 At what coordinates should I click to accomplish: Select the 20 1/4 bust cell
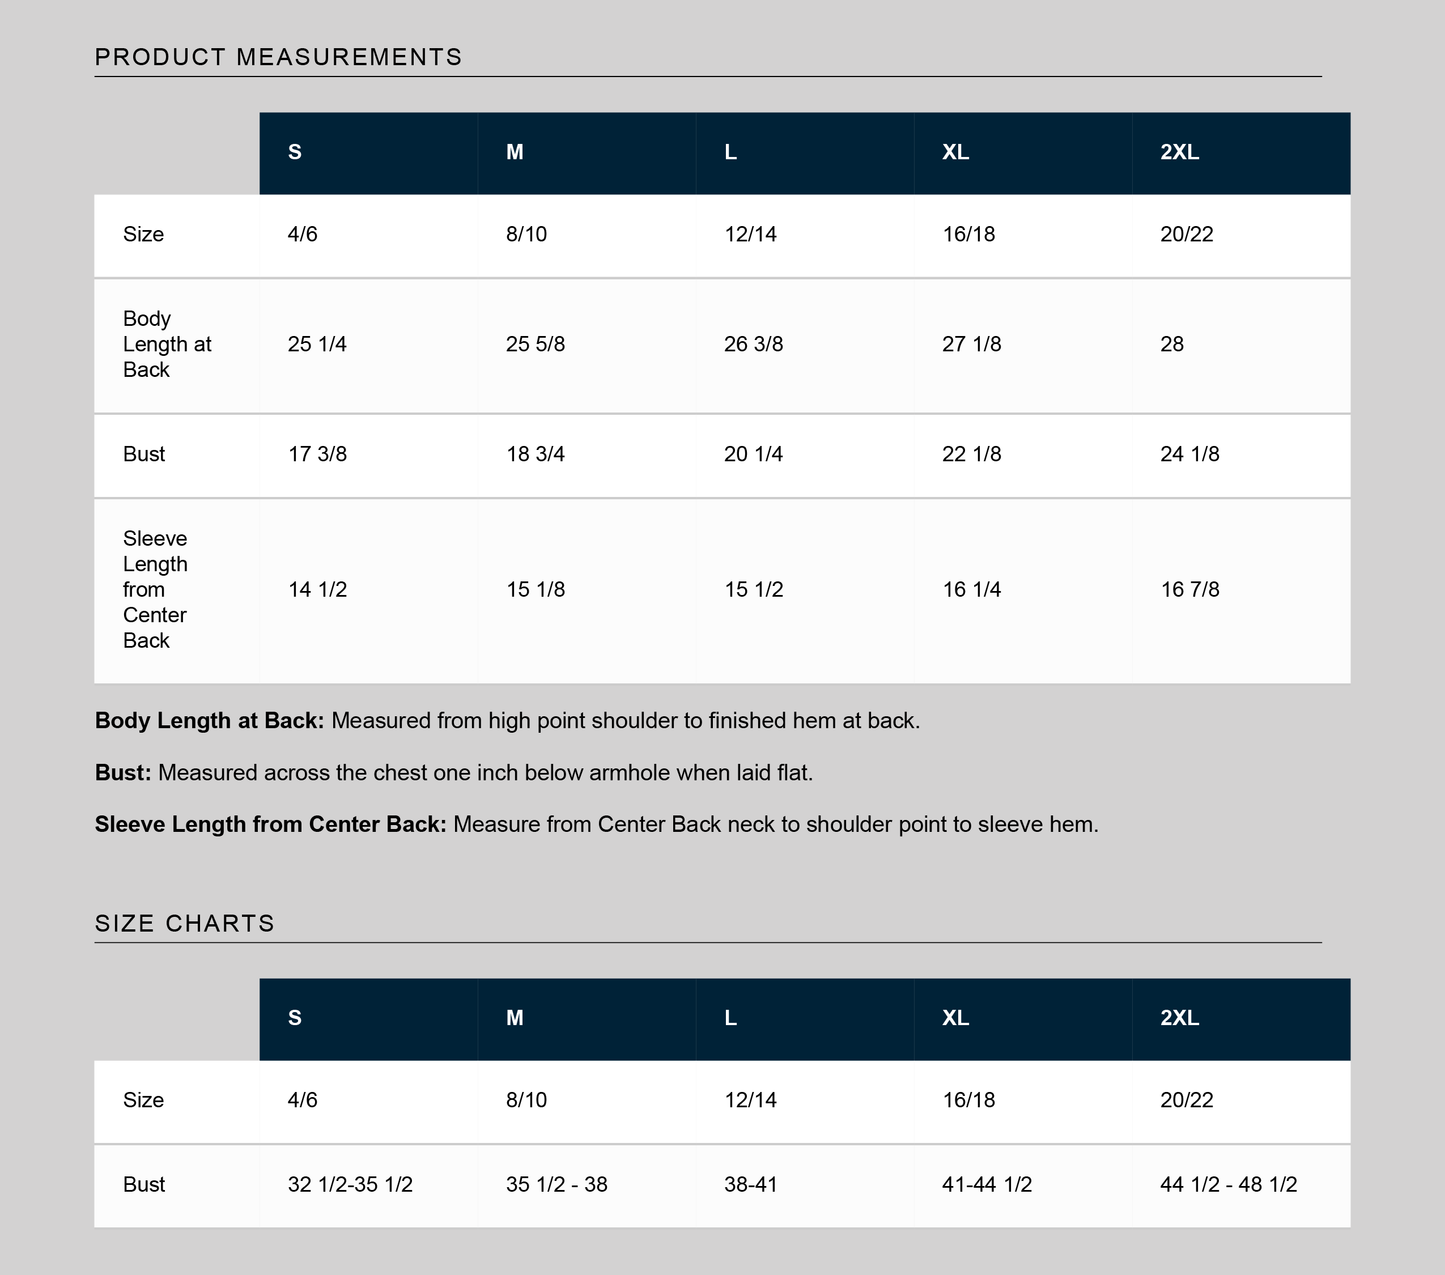(753, 454)
